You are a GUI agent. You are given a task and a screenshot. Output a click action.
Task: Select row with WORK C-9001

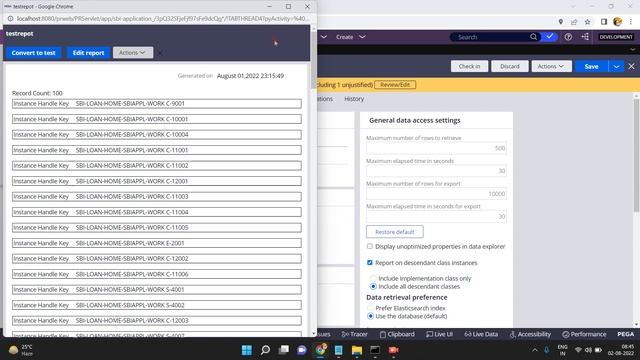pos(157,104)
